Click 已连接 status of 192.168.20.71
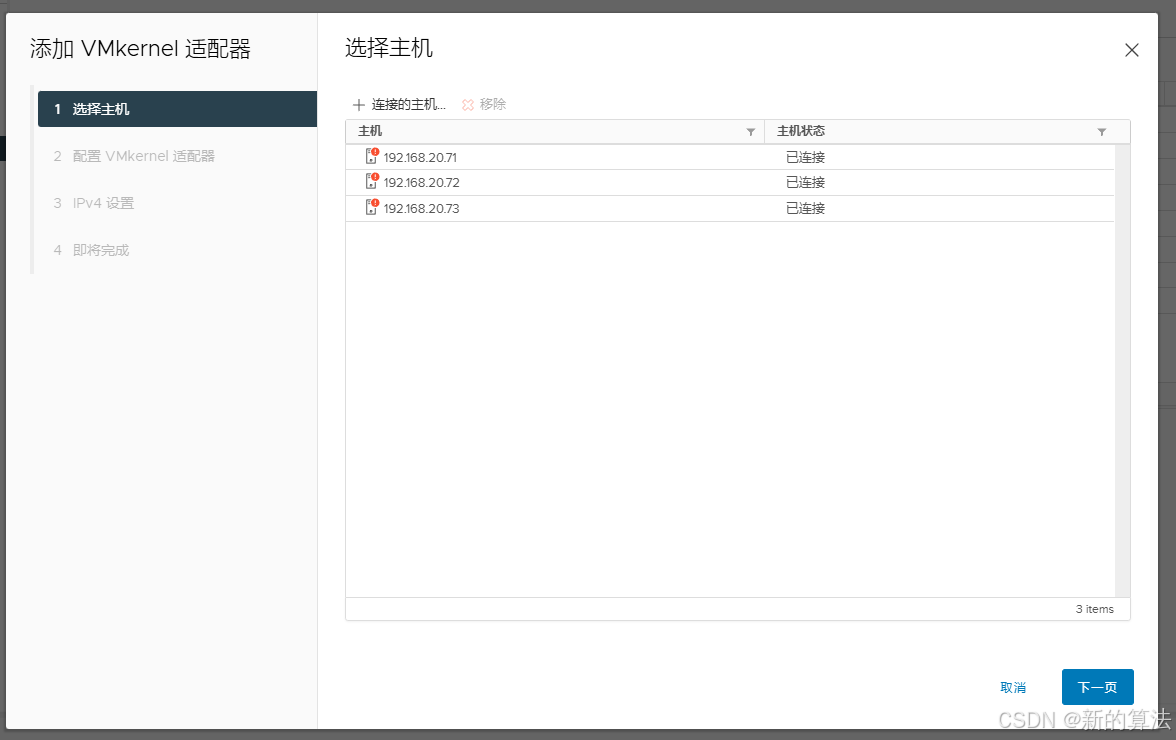This screenshot has width=1176, height=740. [x=806, y=157]
